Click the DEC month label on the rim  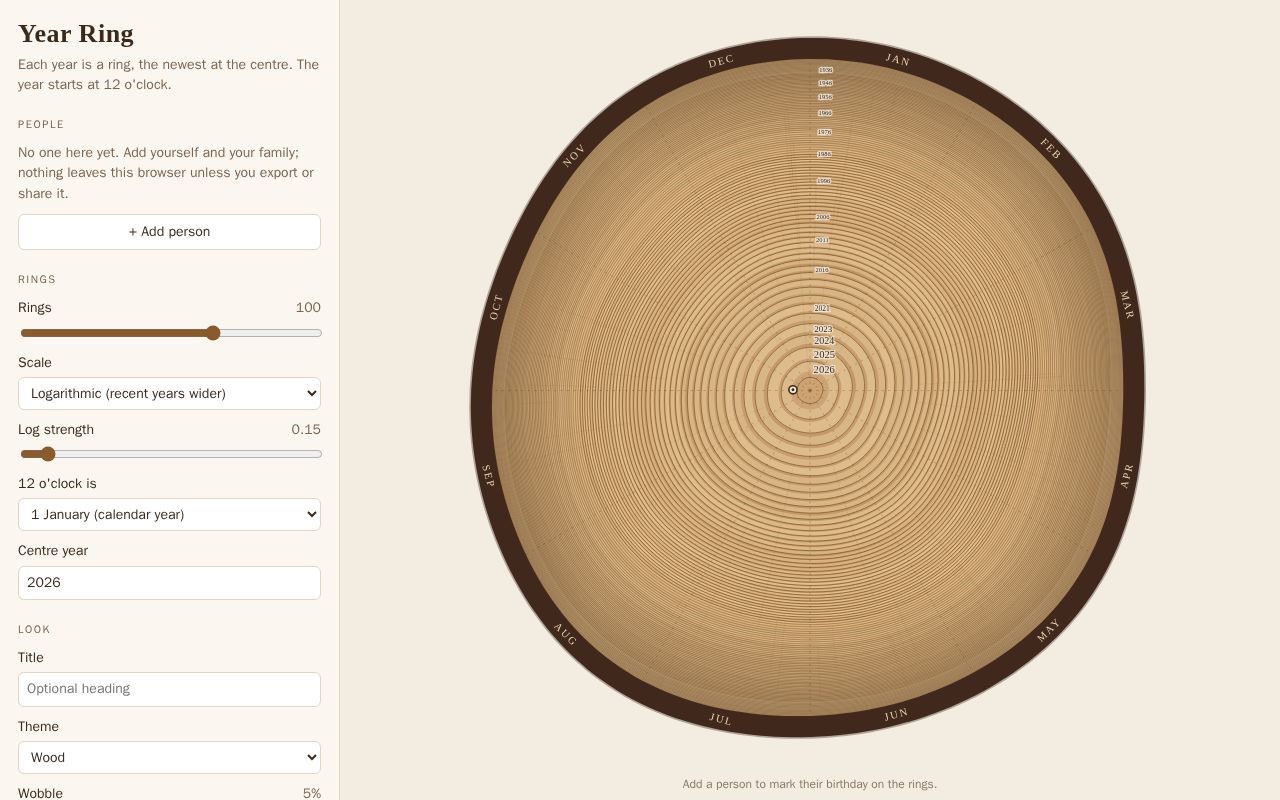721,62
